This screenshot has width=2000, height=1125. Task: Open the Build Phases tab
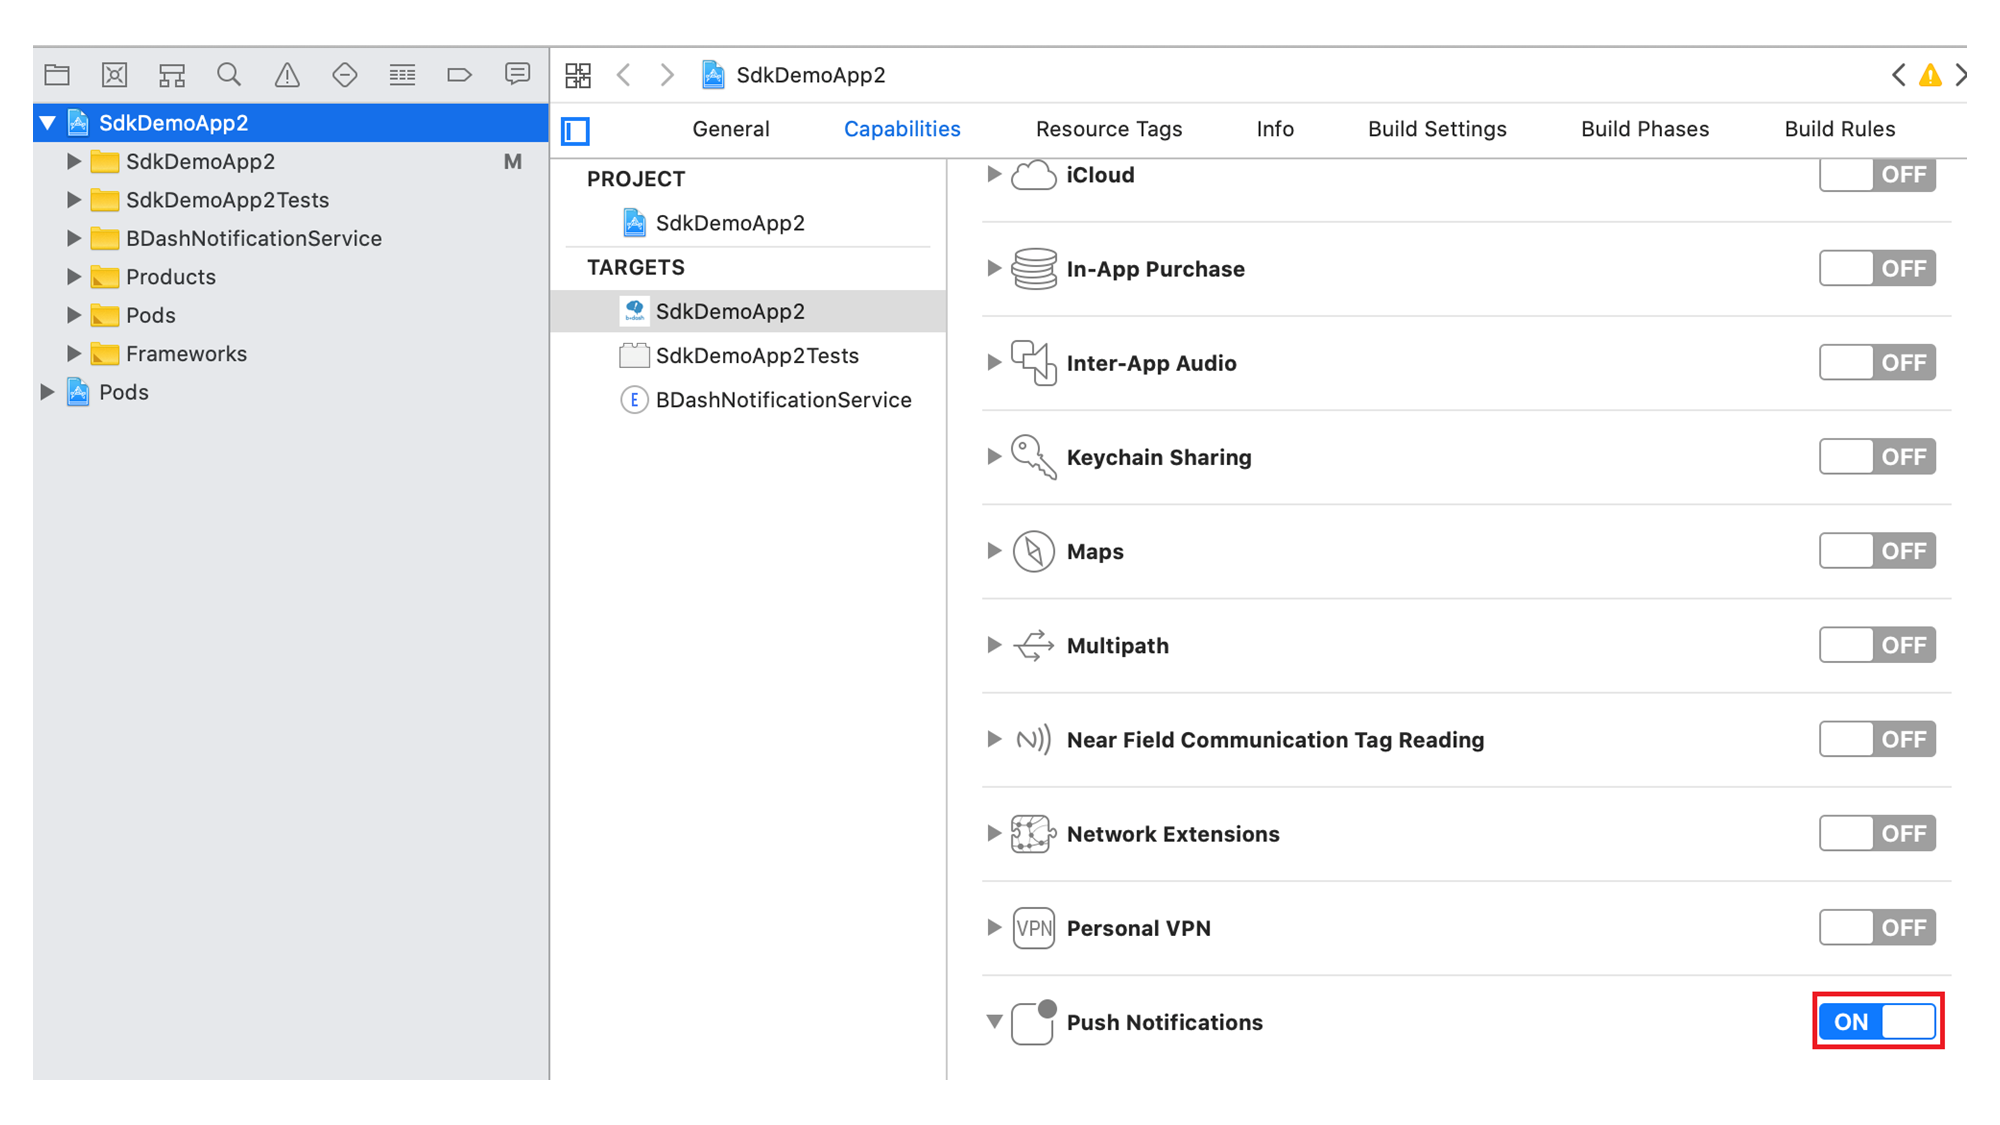coord(1645,129)
